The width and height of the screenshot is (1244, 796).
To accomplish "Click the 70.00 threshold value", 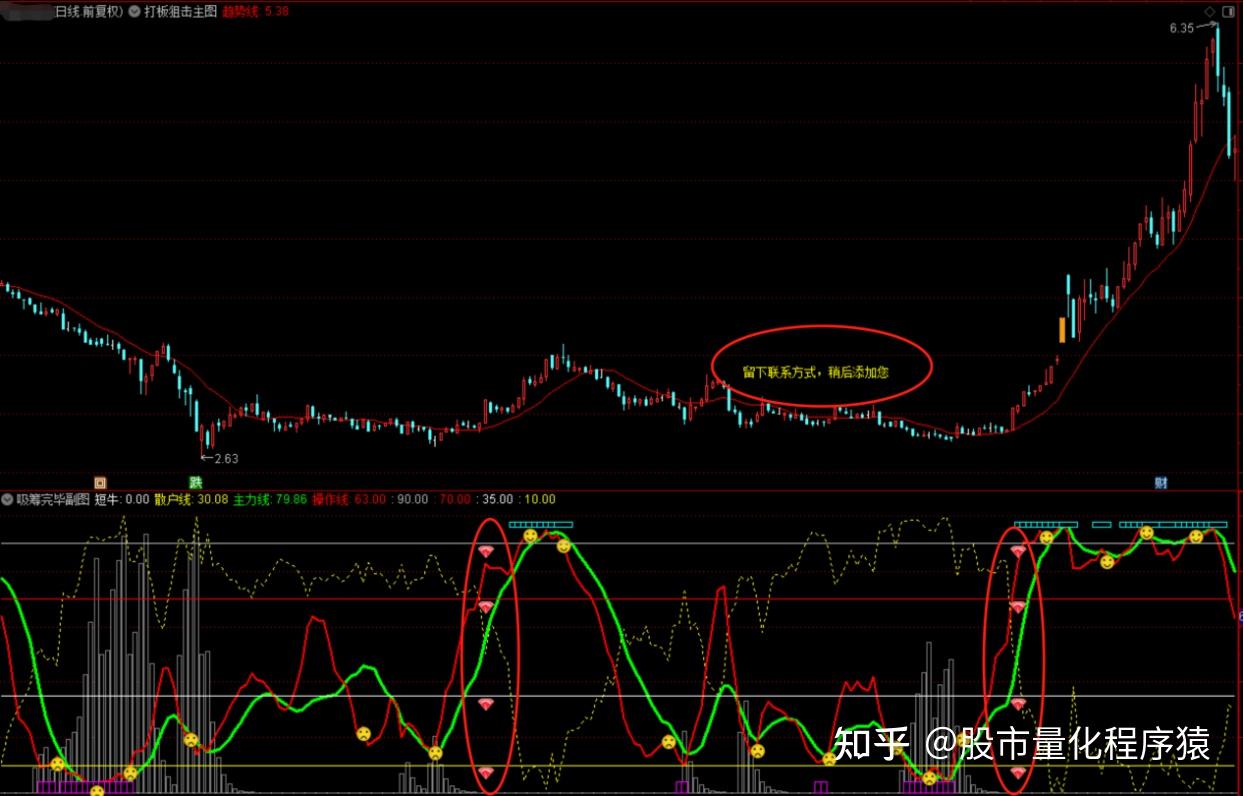I will click(x=455, y=499).
